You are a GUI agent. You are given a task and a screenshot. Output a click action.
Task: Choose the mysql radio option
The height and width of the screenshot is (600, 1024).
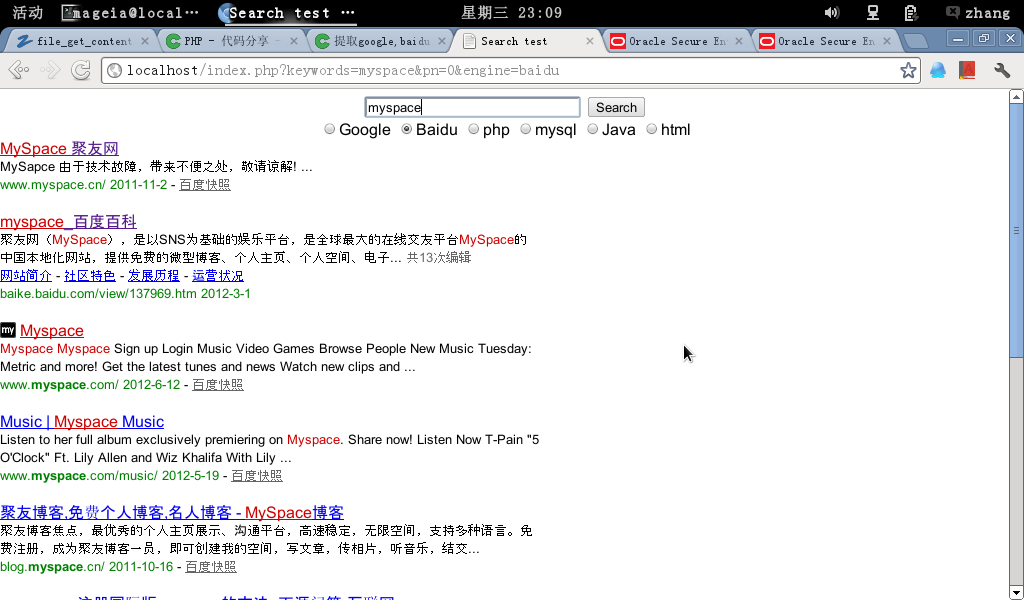click(526, 129)
